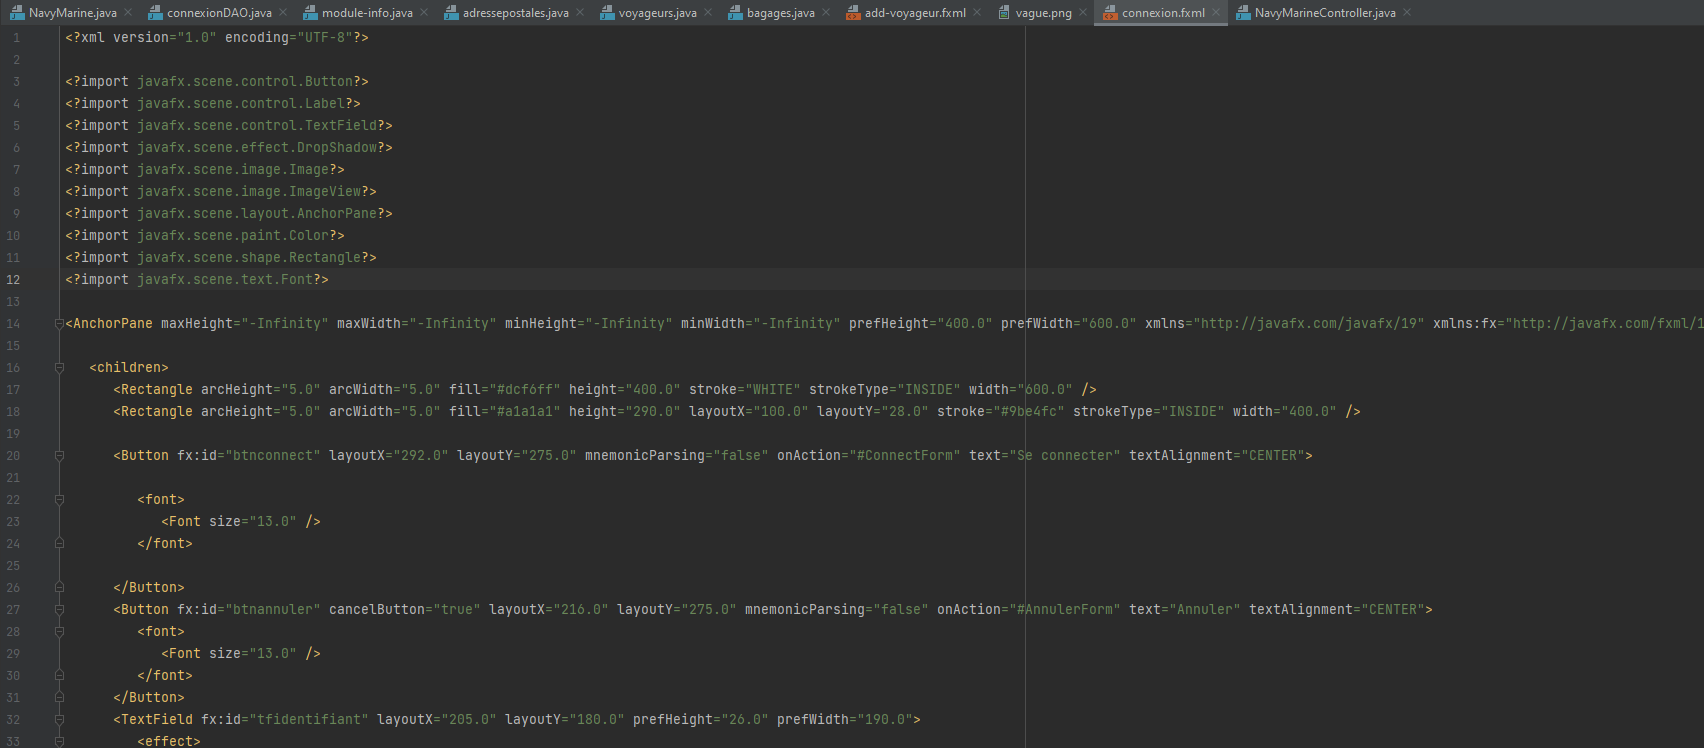Click the connexion.fxml tab file icon
The height and width of the screenshot is (748, 1704).
[1110, 13]
